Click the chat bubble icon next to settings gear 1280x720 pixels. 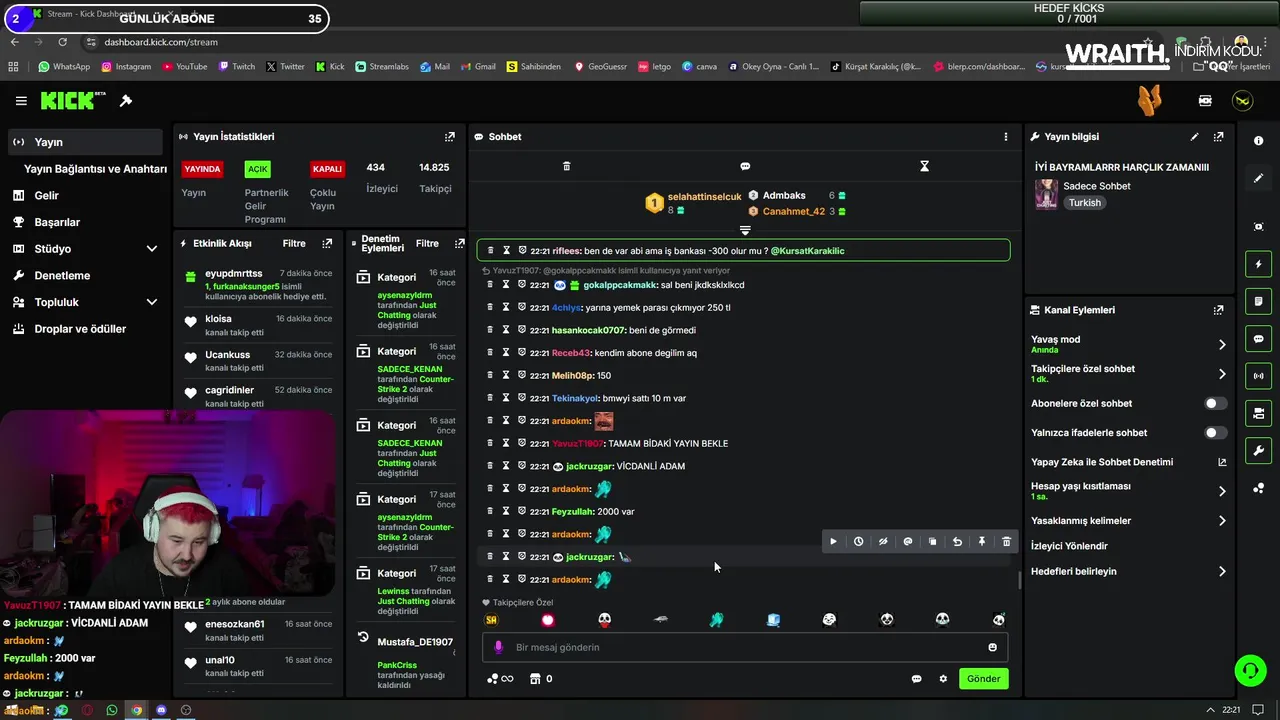click(916, 679)
